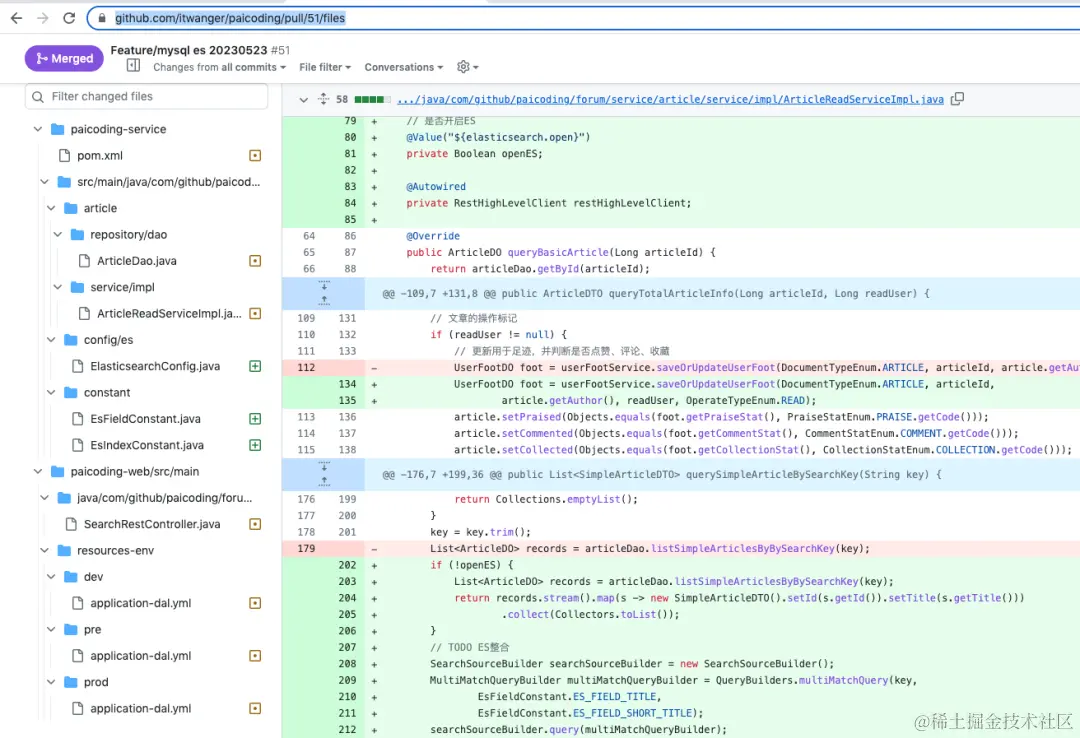Open the Conversations dropdown

[404, 67]
